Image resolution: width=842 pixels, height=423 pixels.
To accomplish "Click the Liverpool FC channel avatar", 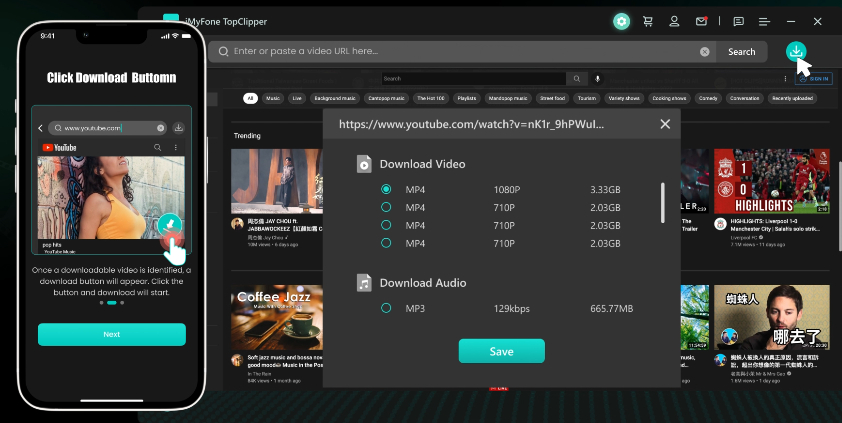I will (x=720, y=224).
